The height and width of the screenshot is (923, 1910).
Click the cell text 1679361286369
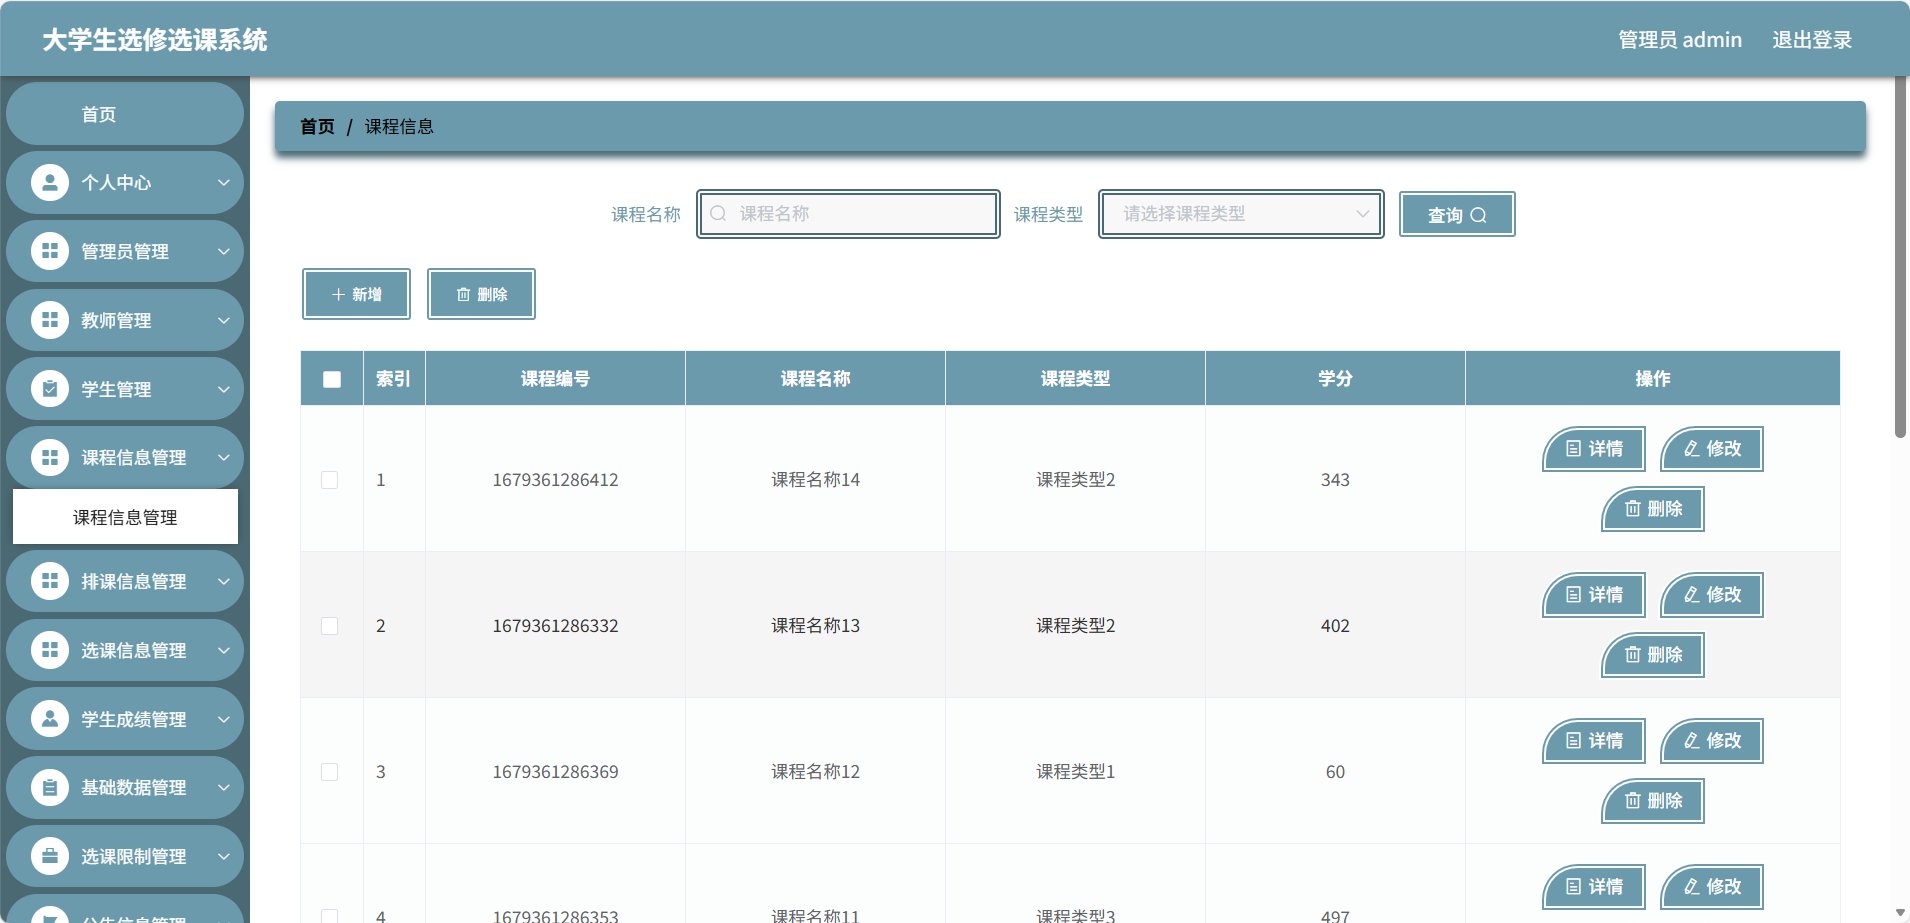pyautogui.click(x=555, y=772)
